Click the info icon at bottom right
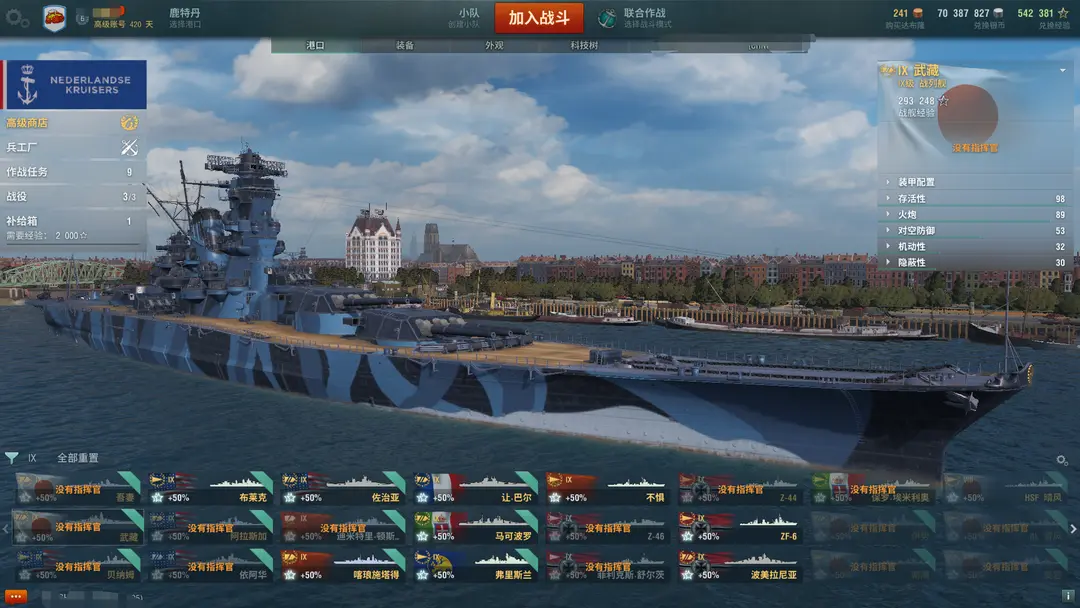Viewport: 1080px width, 608px height. pos(1067,596)
